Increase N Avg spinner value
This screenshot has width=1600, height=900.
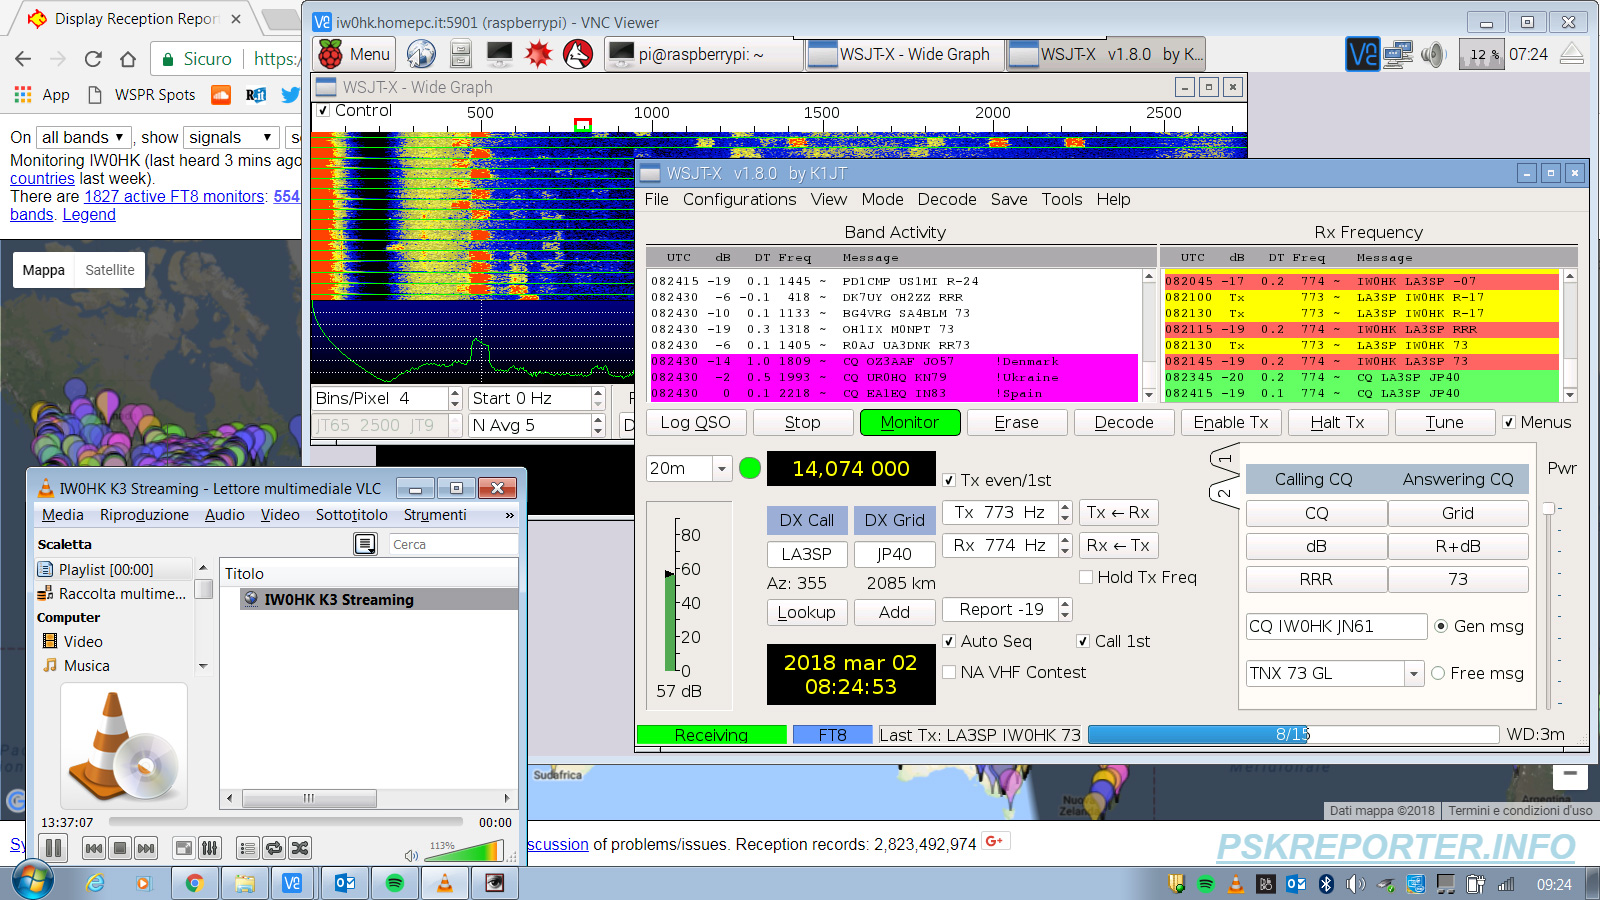pyautogui.click(x=598, y=420)
